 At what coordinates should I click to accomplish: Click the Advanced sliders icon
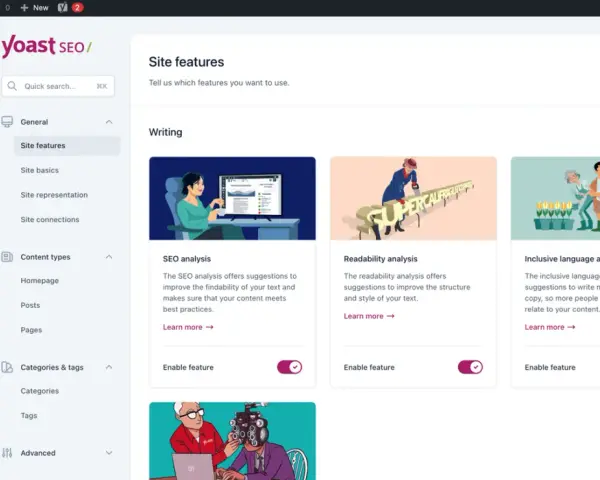pos(7,453)
